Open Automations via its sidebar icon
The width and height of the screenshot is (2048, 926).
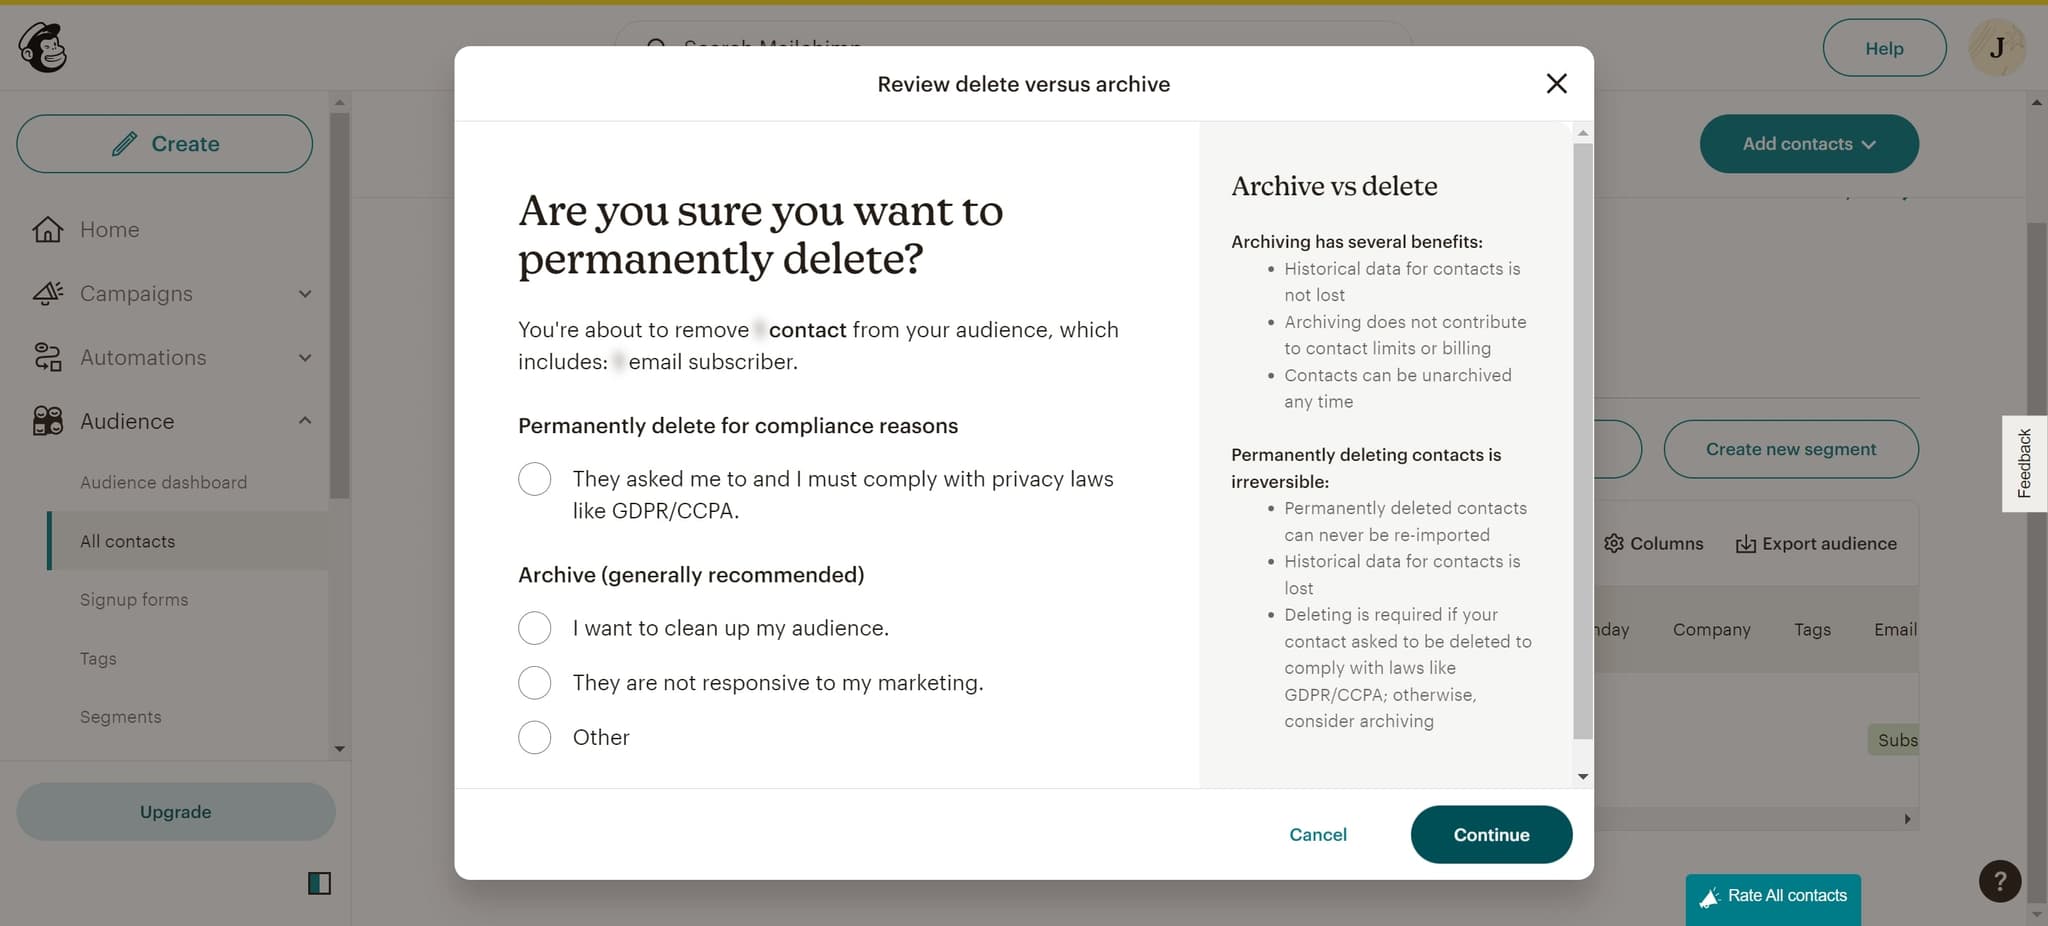click(x=47, y=357)
